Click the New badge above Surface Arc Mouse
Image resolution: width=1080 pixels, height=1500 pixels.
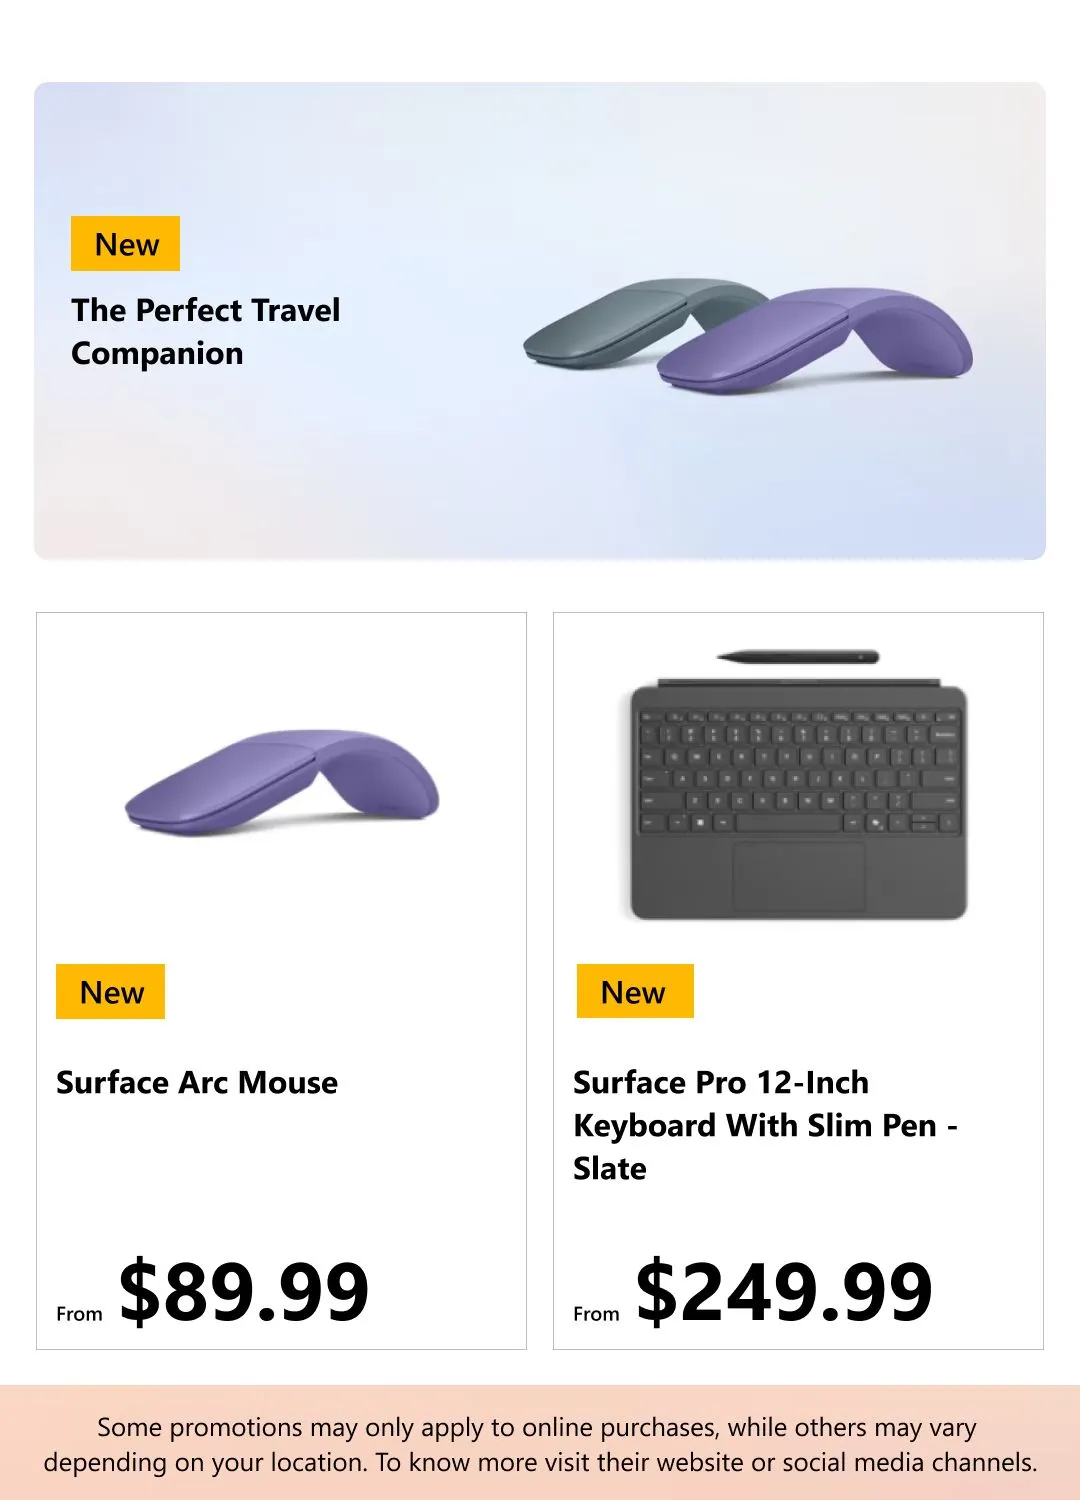click(110, 992)
